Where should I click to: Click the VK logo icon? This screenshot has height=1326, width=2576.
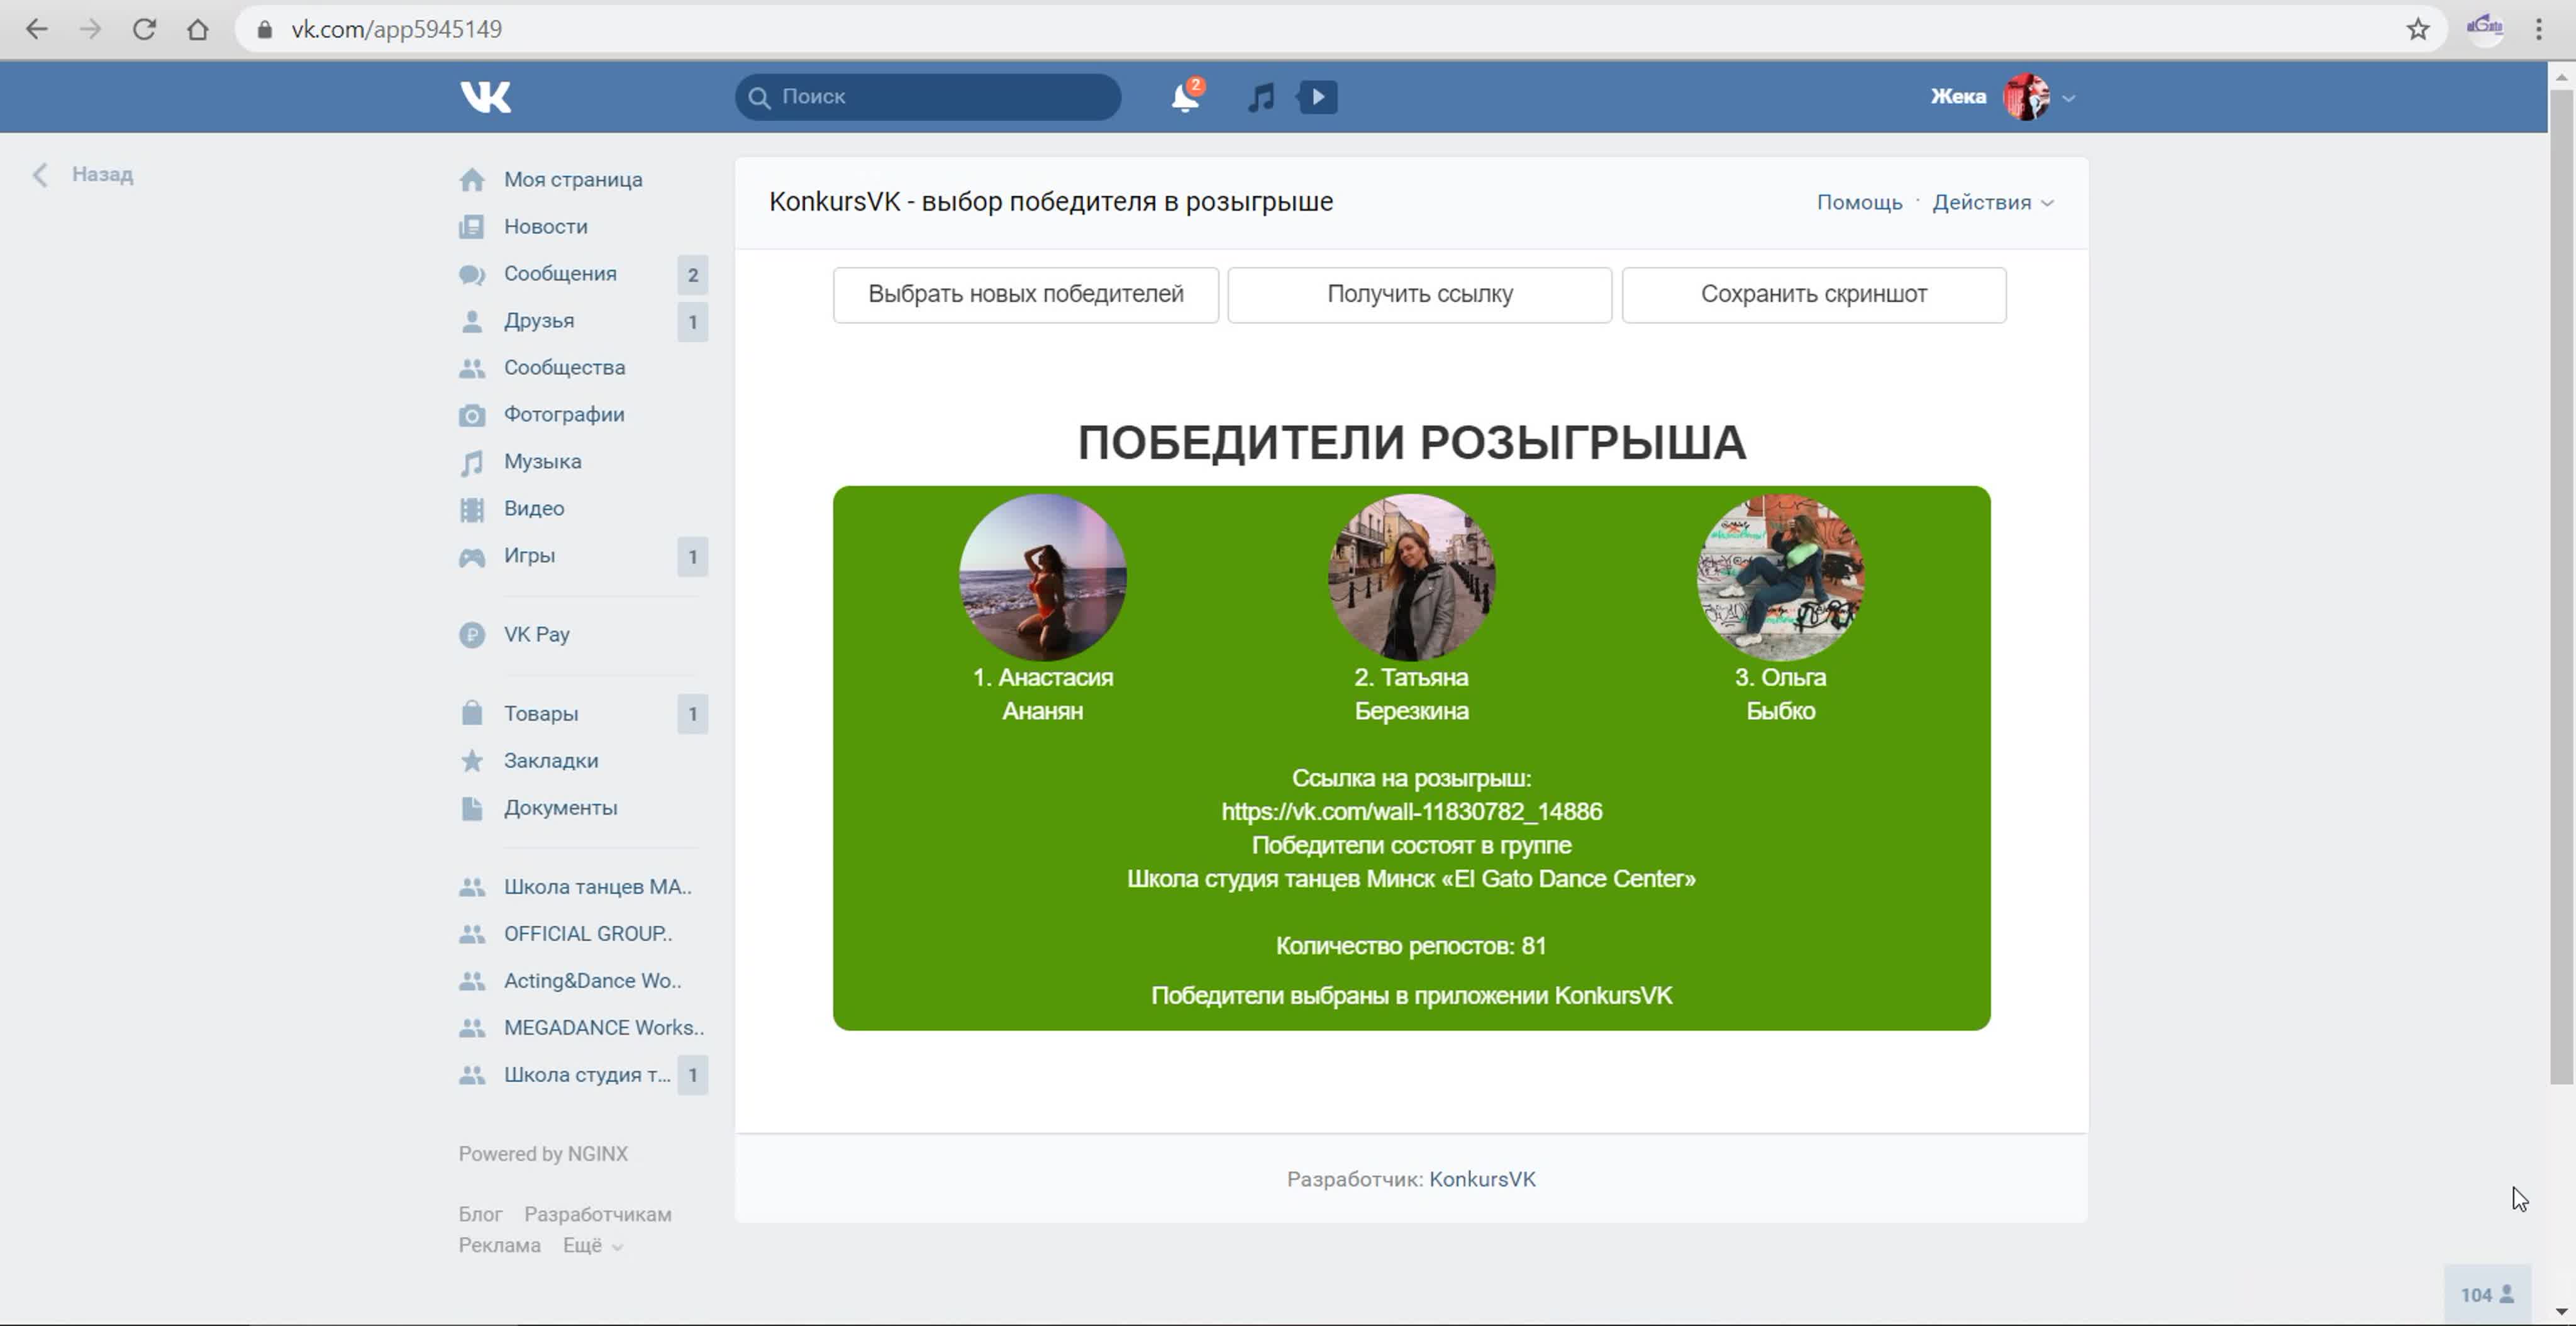pos(485,97)
